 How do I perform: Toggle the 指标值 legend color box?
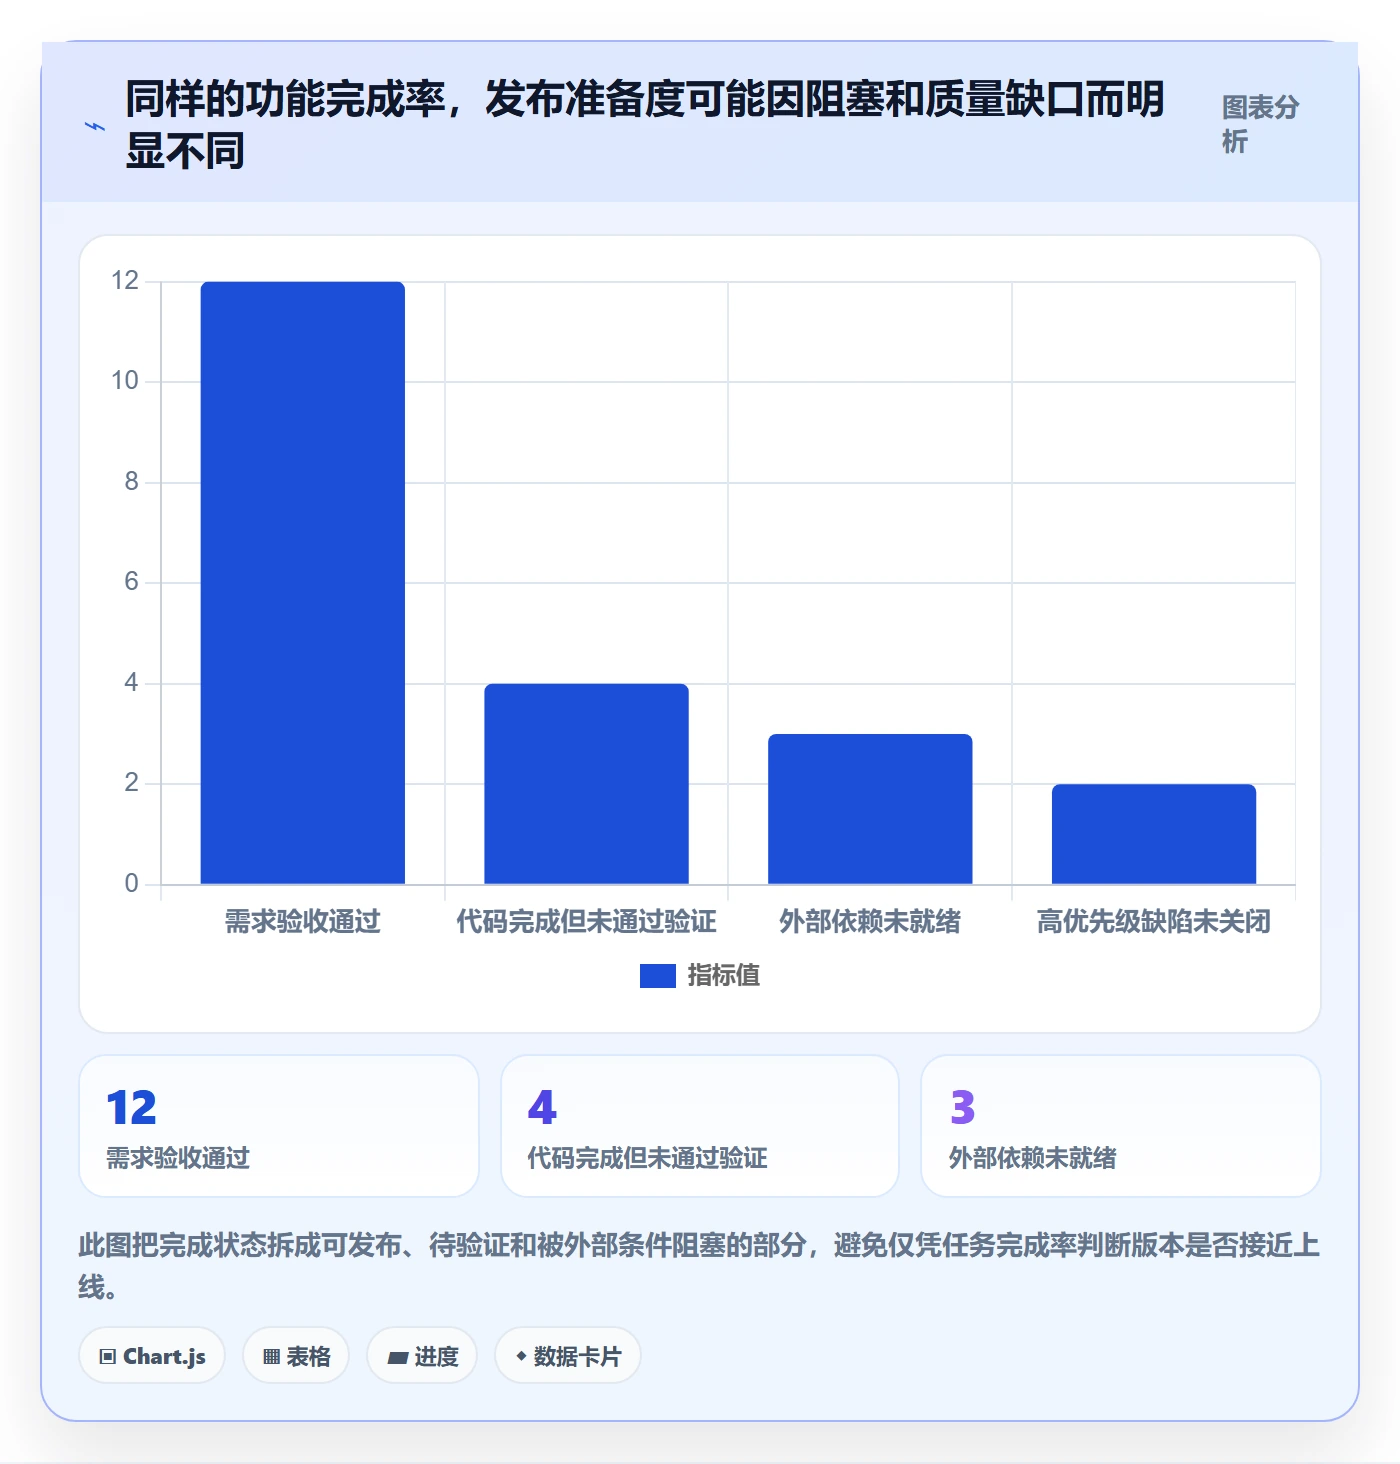pos(658,976)
